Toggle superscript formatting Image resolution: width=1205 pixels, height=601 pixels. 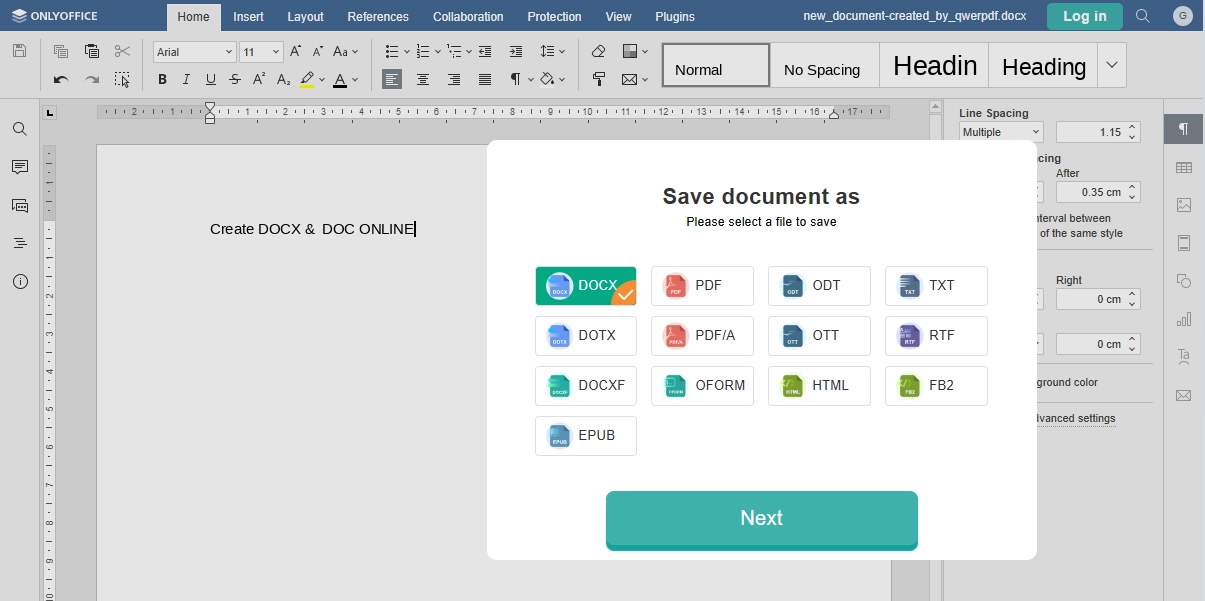click(259, 79)
